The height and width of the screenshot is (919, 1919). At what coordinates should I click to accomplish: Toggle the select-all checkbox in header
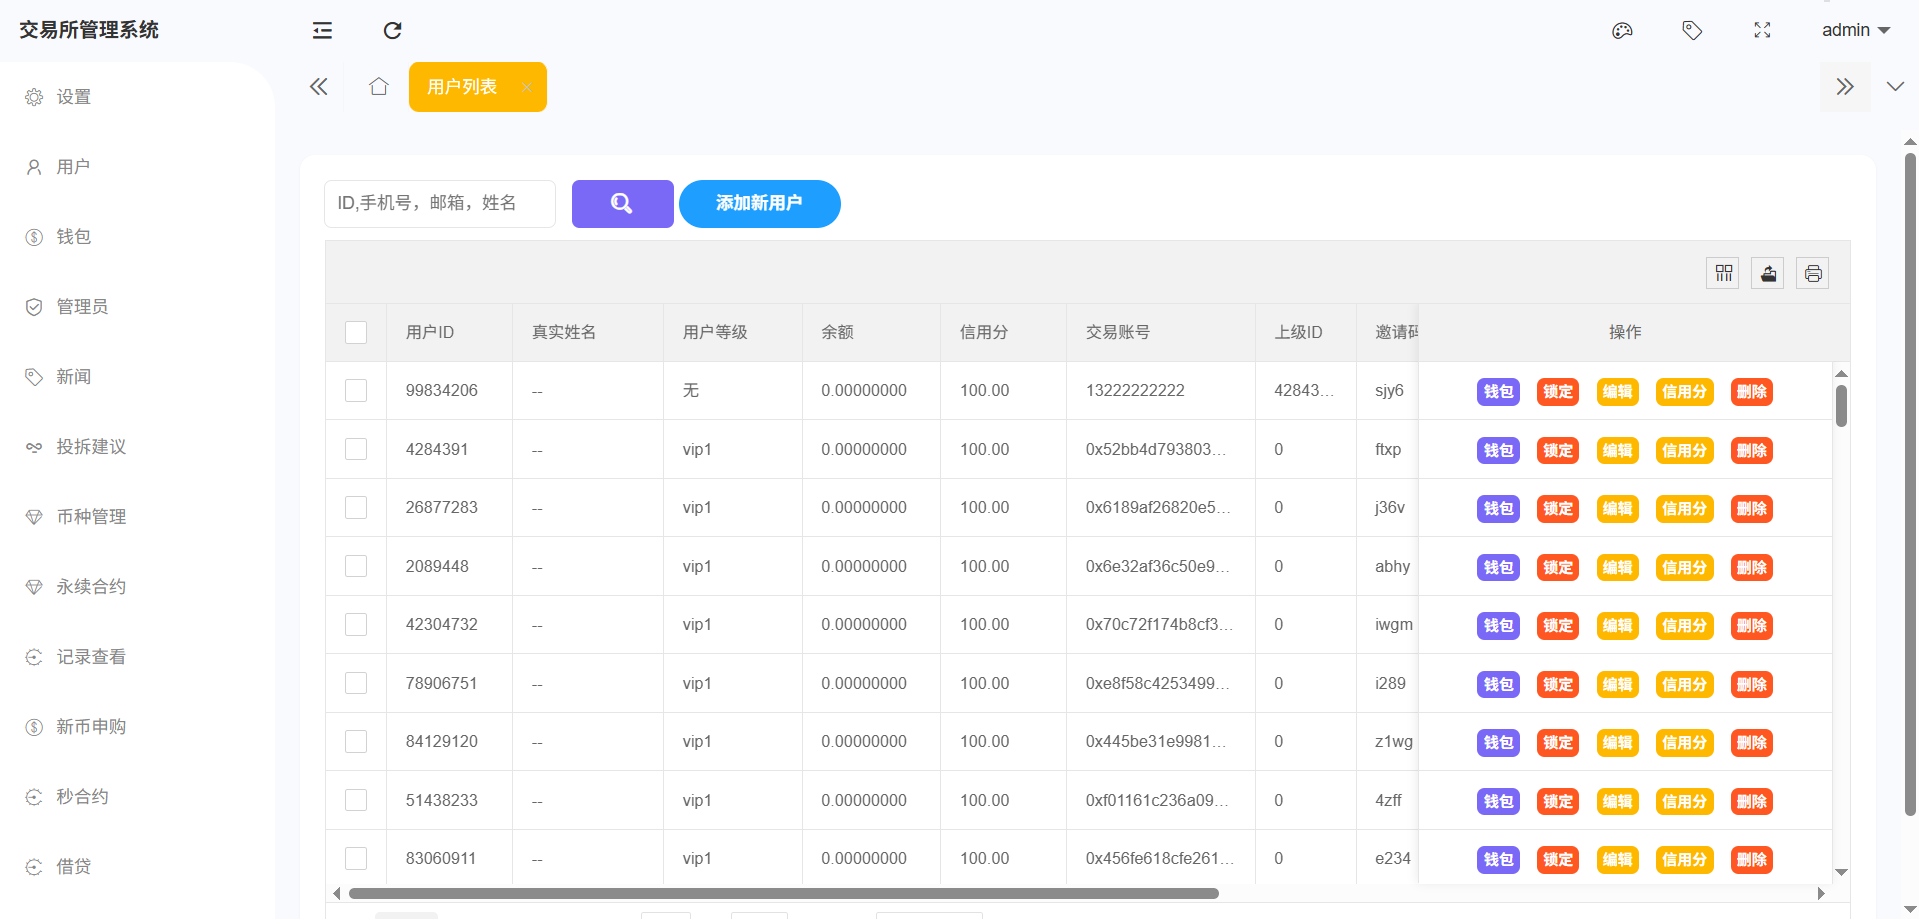click(356, 332)
